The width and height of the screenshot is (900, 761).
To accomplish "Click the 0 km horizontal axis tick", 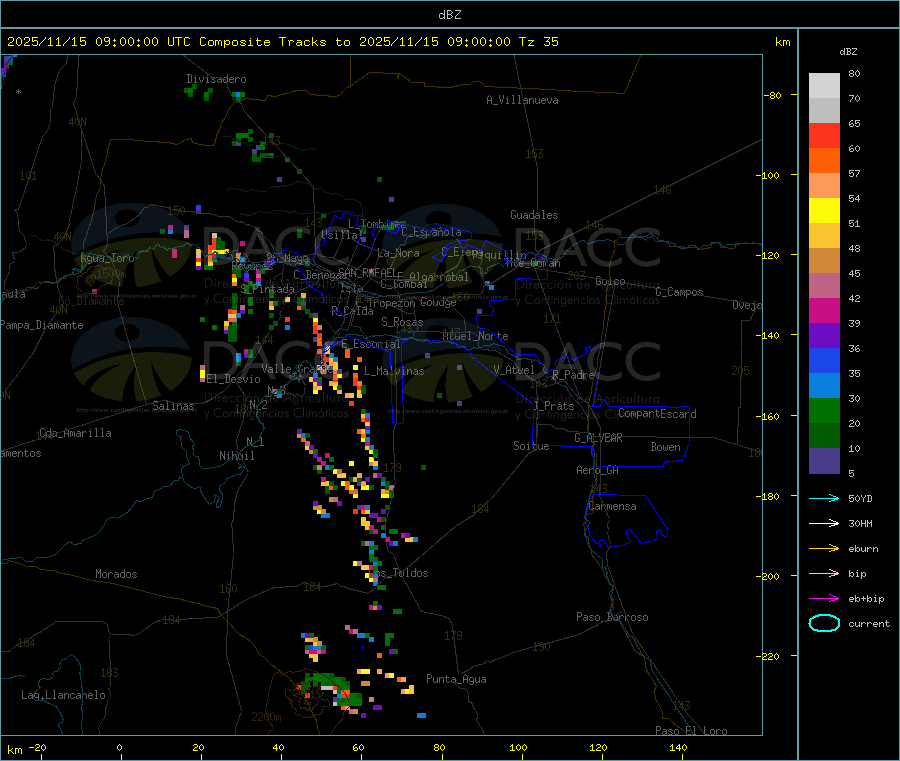I will [119, 747].
